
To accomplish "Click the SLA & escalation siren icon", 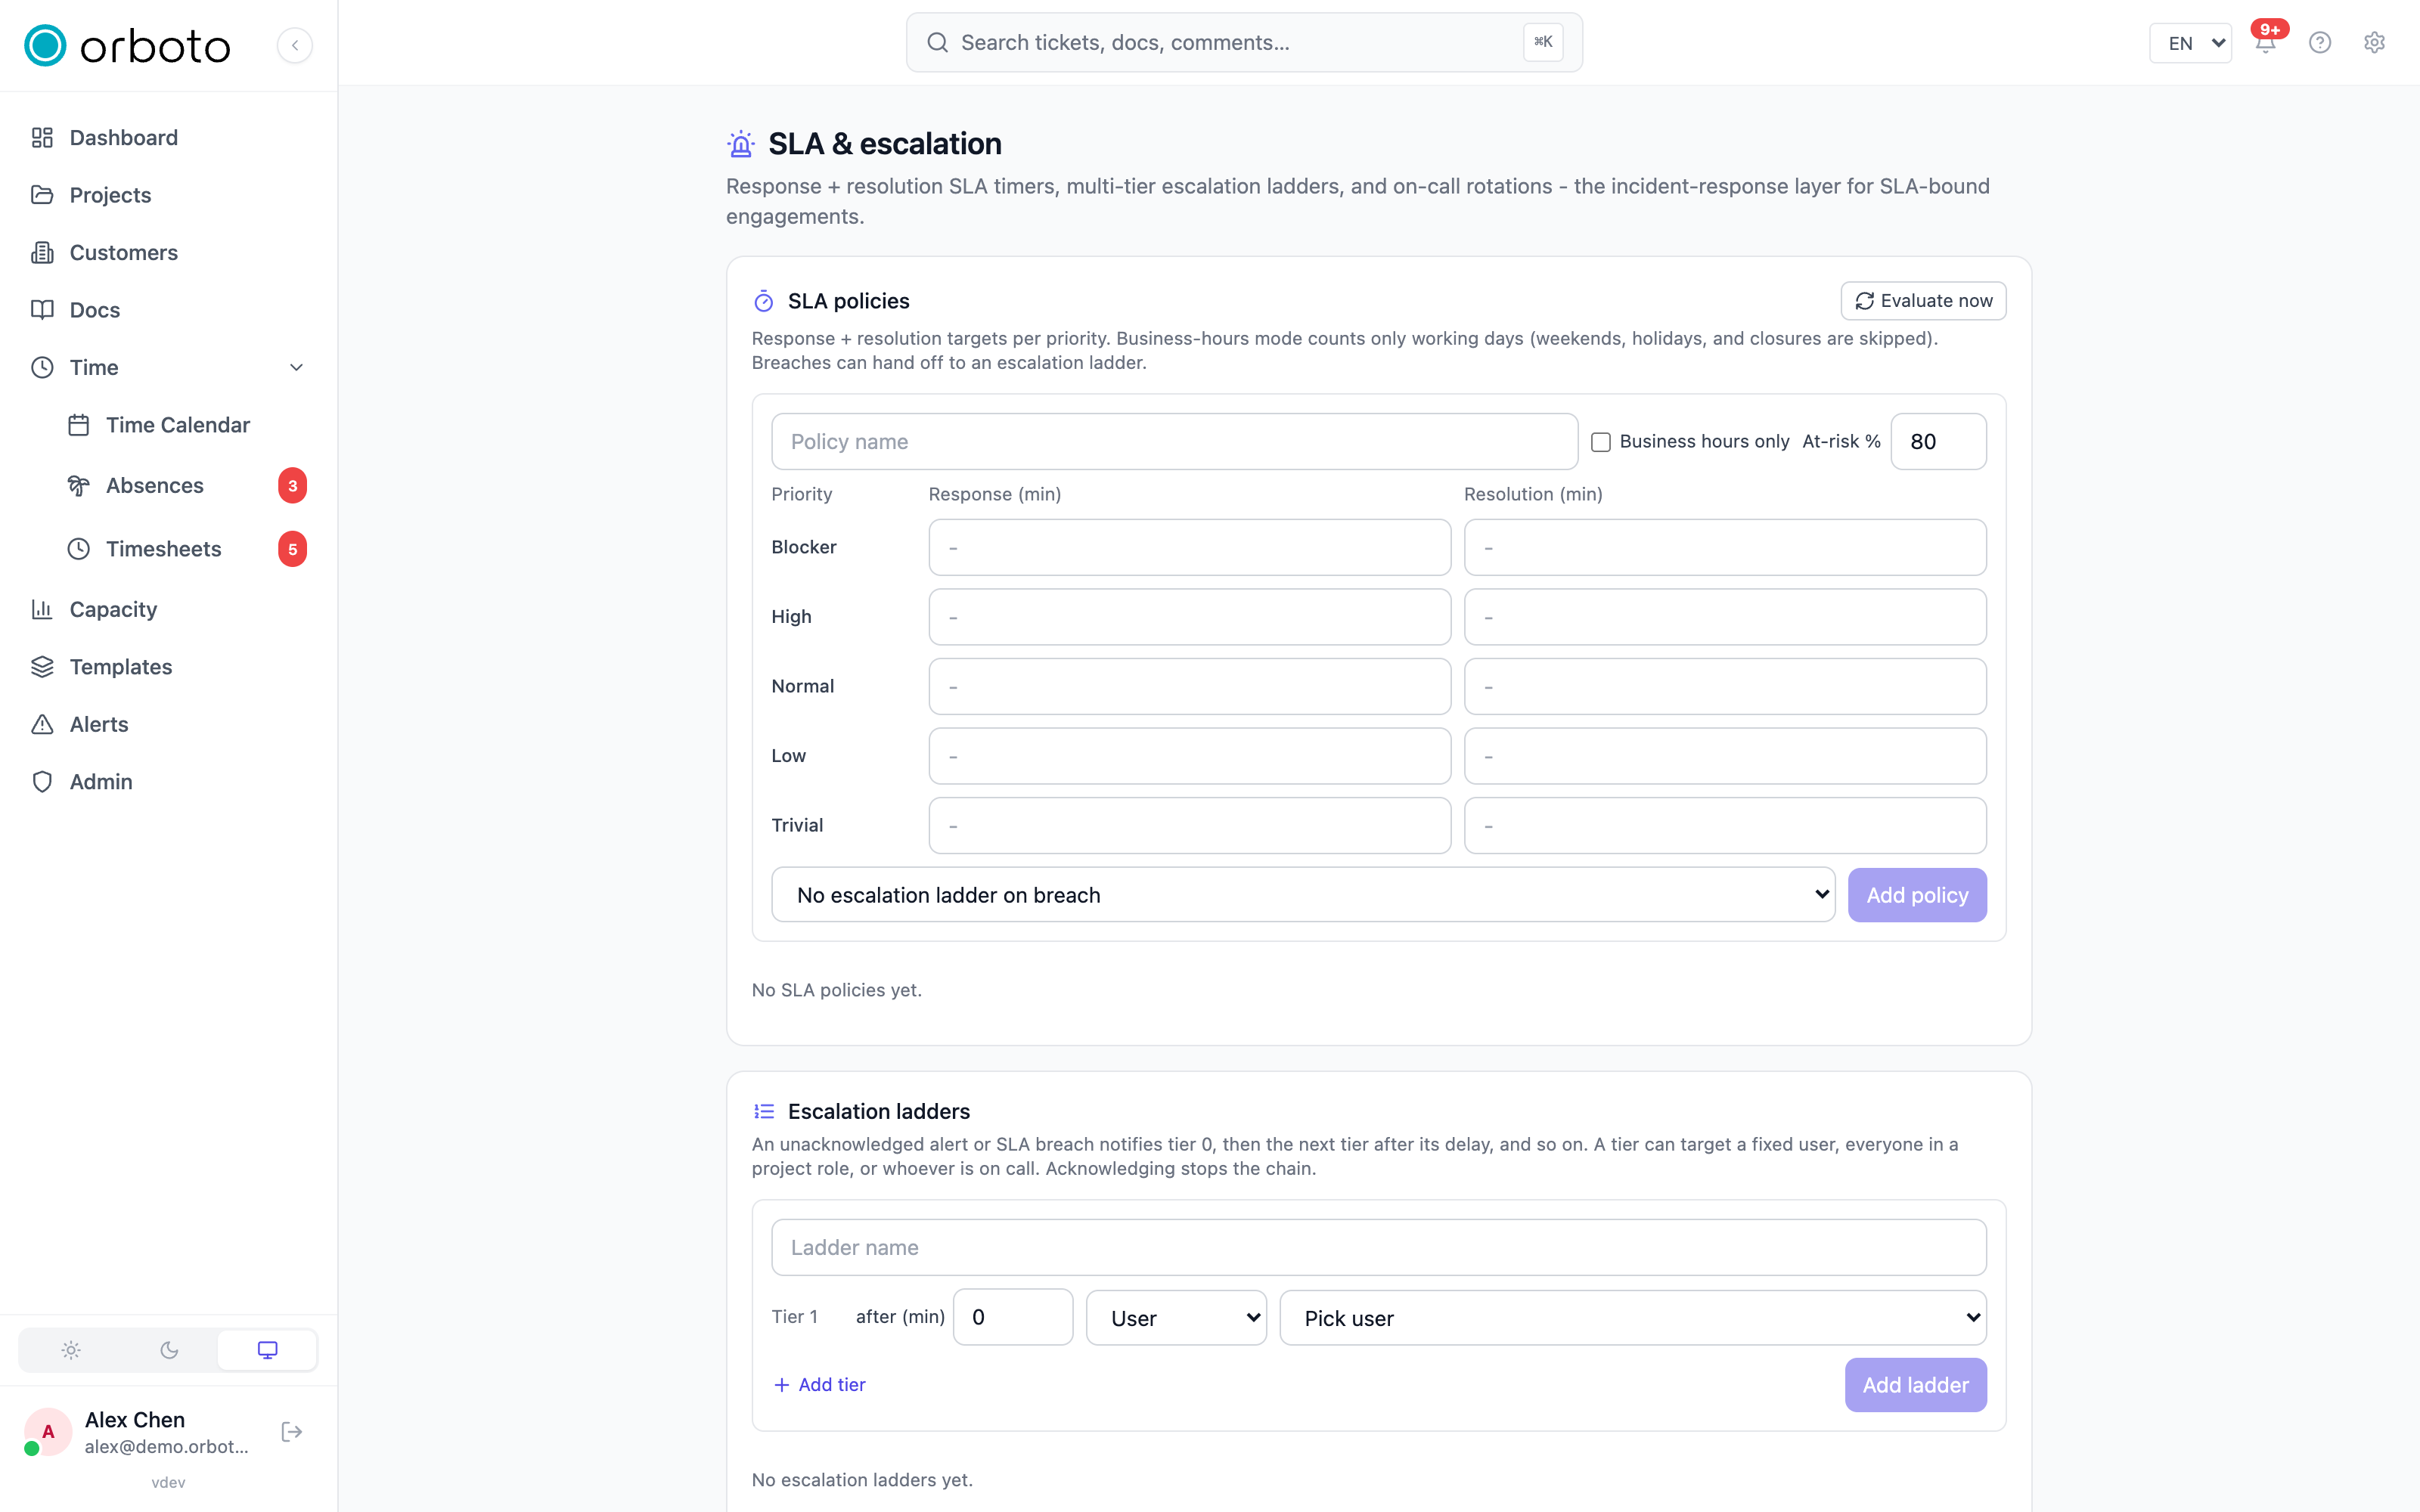I will (x=741, y=145).
